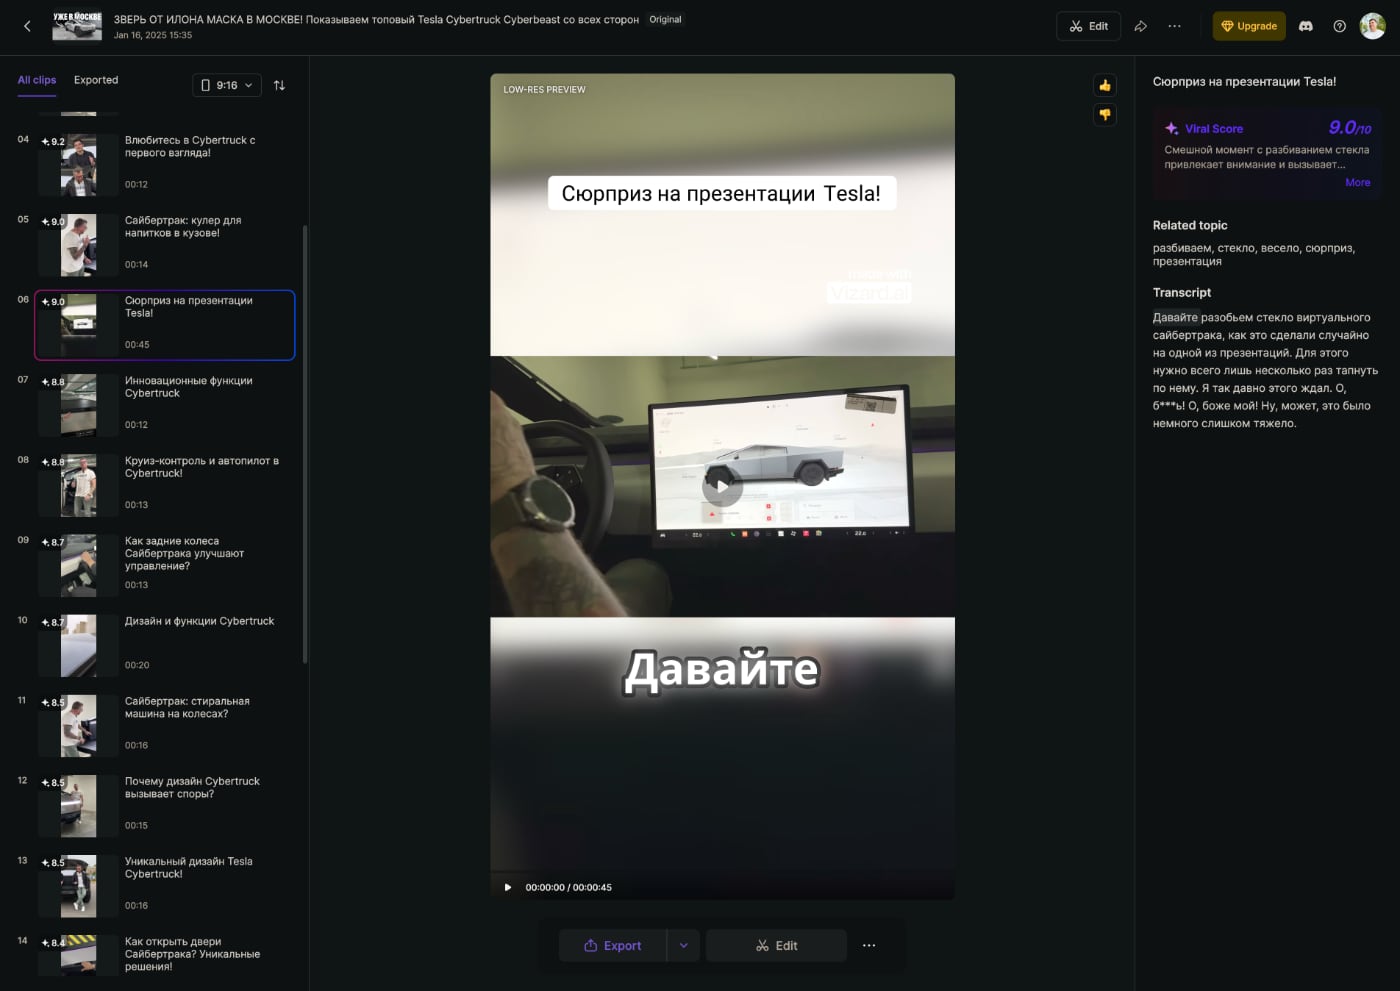Click the Original tag near the title
Screen dimensions: 1400x991
point(665,19)
